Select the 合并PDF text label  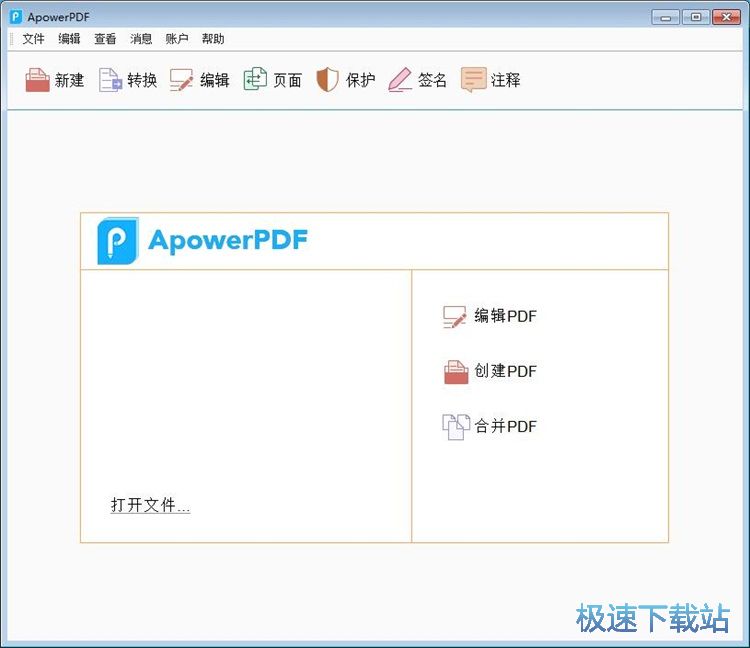(506, 426)
